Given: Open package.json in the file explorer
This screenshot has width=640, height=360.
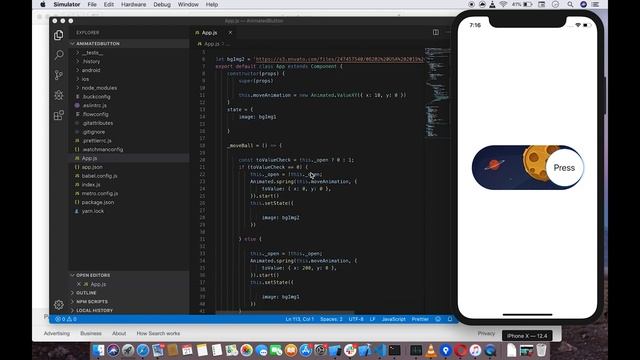Looking at the screenshot, I should pyautogui.click(x=129, y=202).
